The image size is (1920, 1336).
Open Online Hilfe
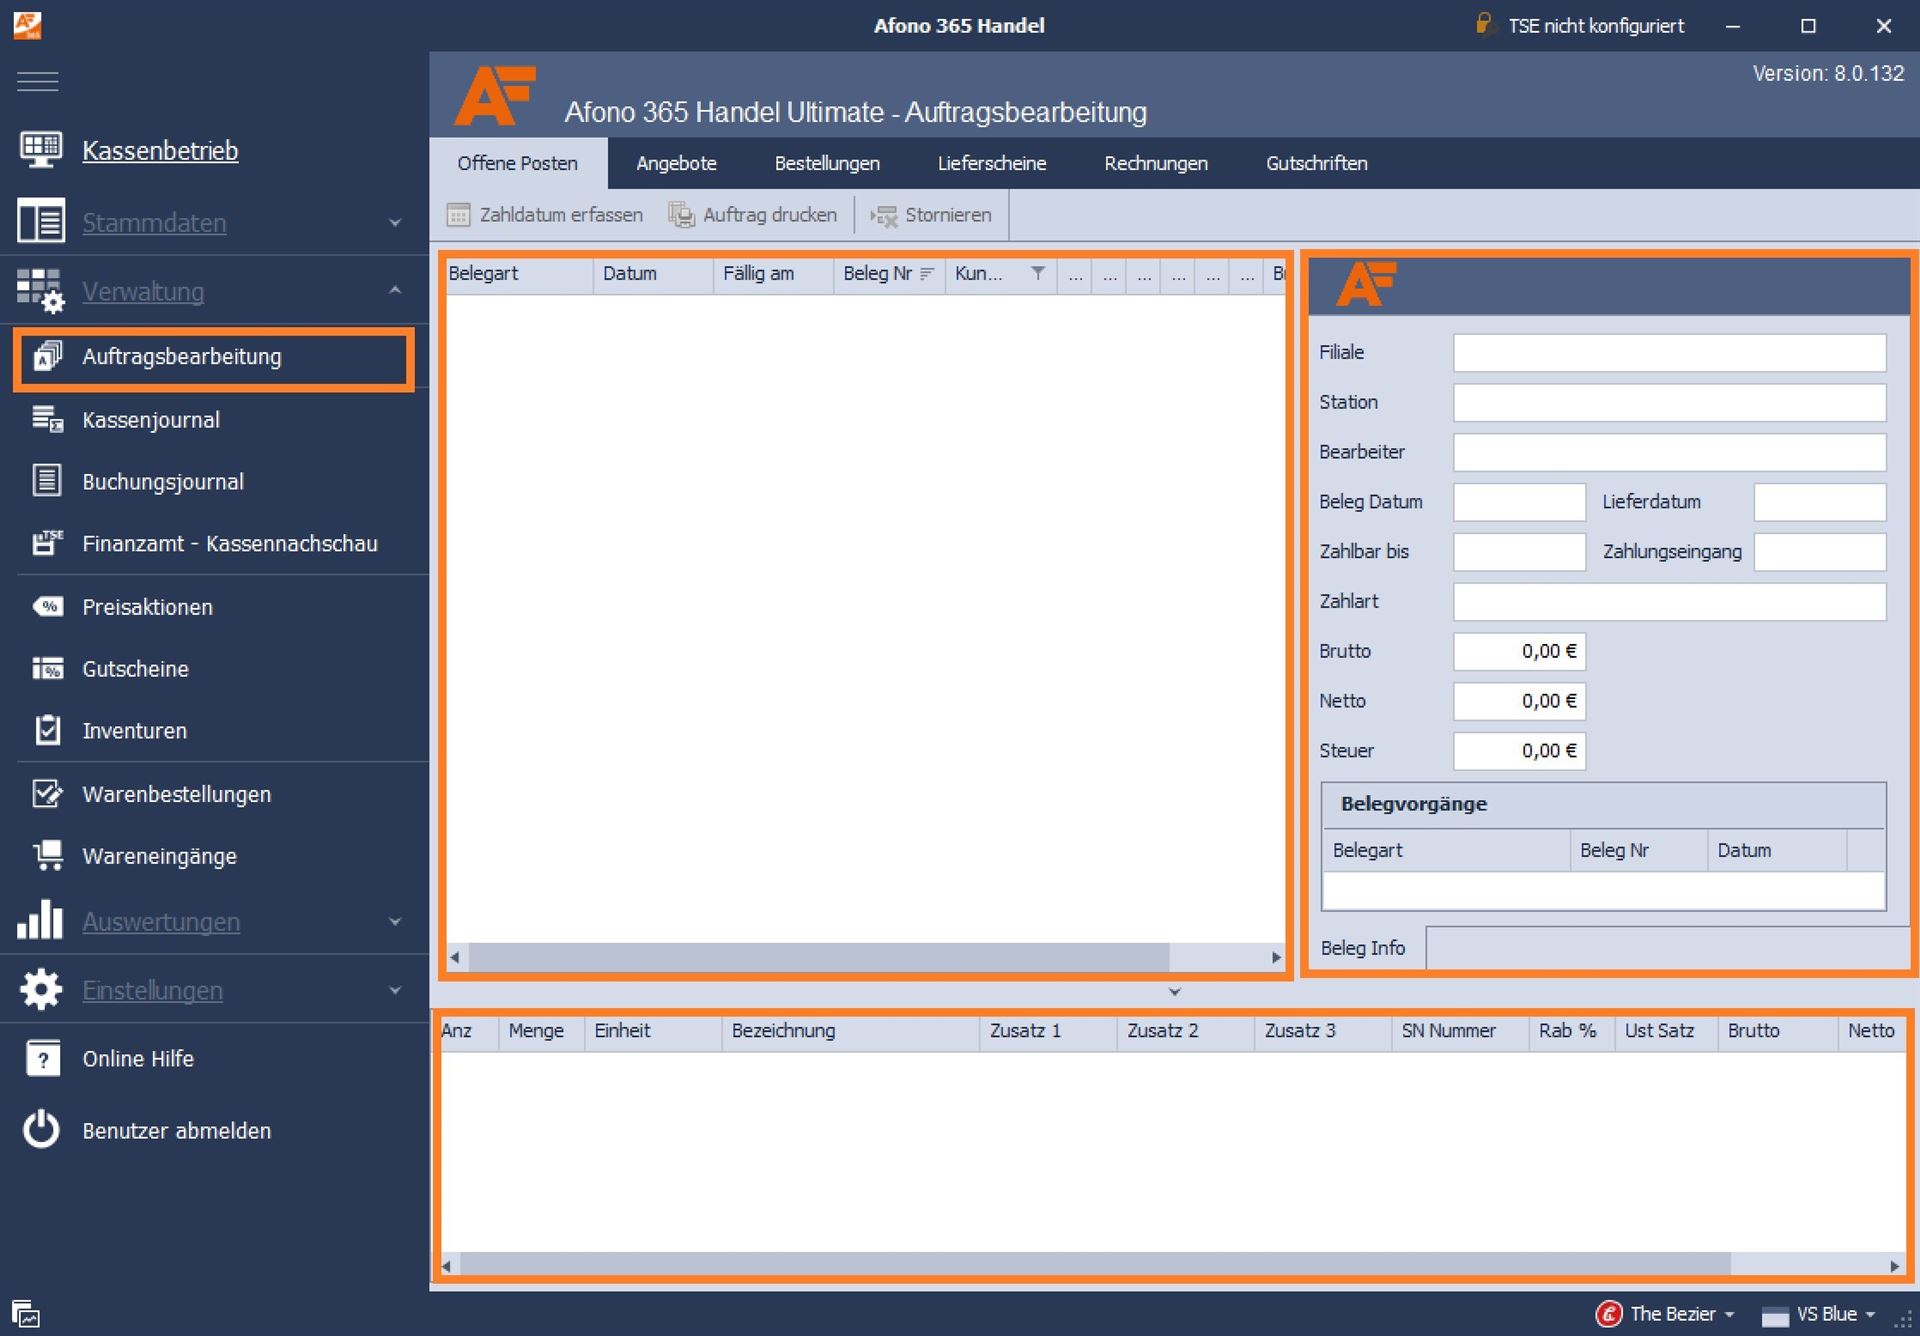pyautogui.click(x=138, y=1059)
